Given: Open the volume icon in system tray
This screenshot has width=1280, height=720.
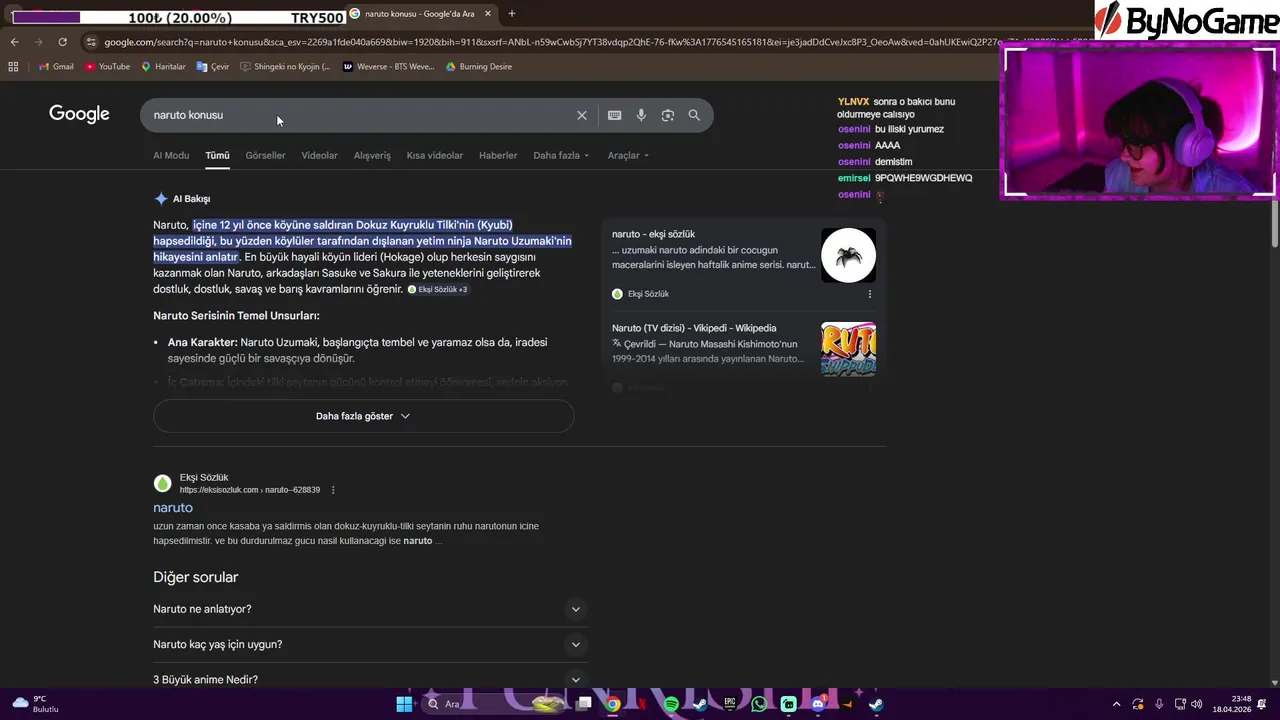Looking at the screenshot, I should click(x=1197, y=704).
